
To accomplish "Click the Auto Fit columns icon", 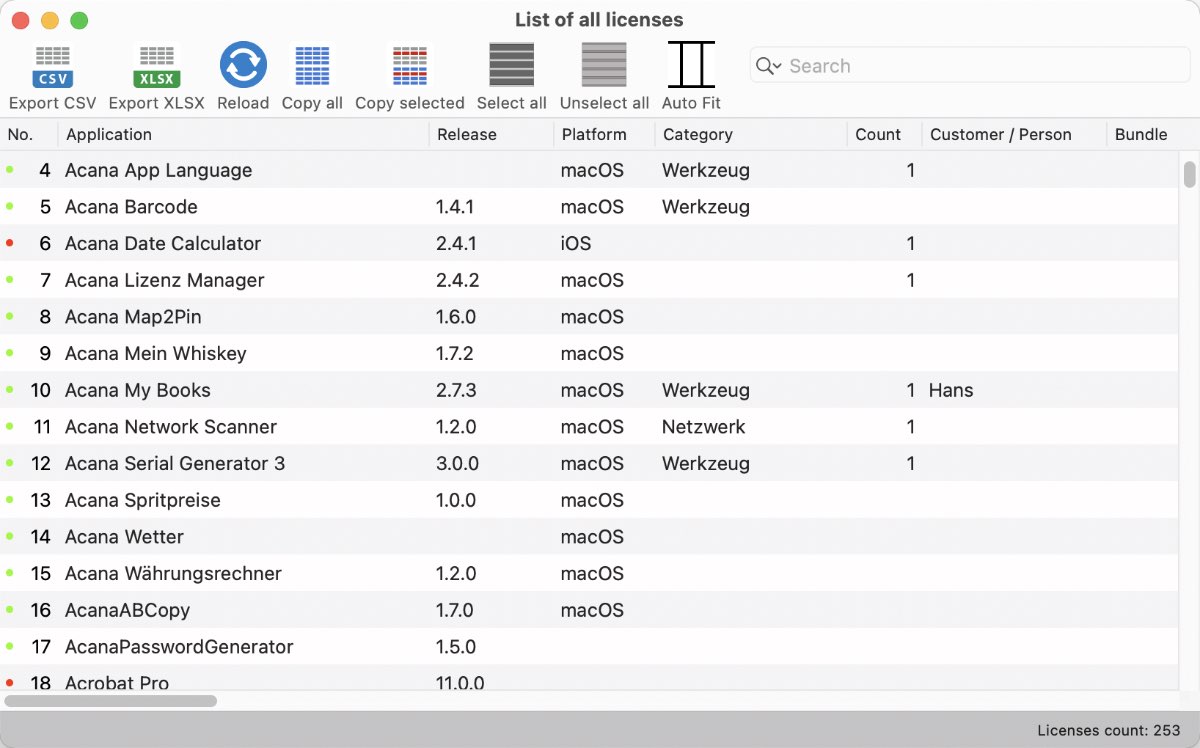I will point(691,65).
